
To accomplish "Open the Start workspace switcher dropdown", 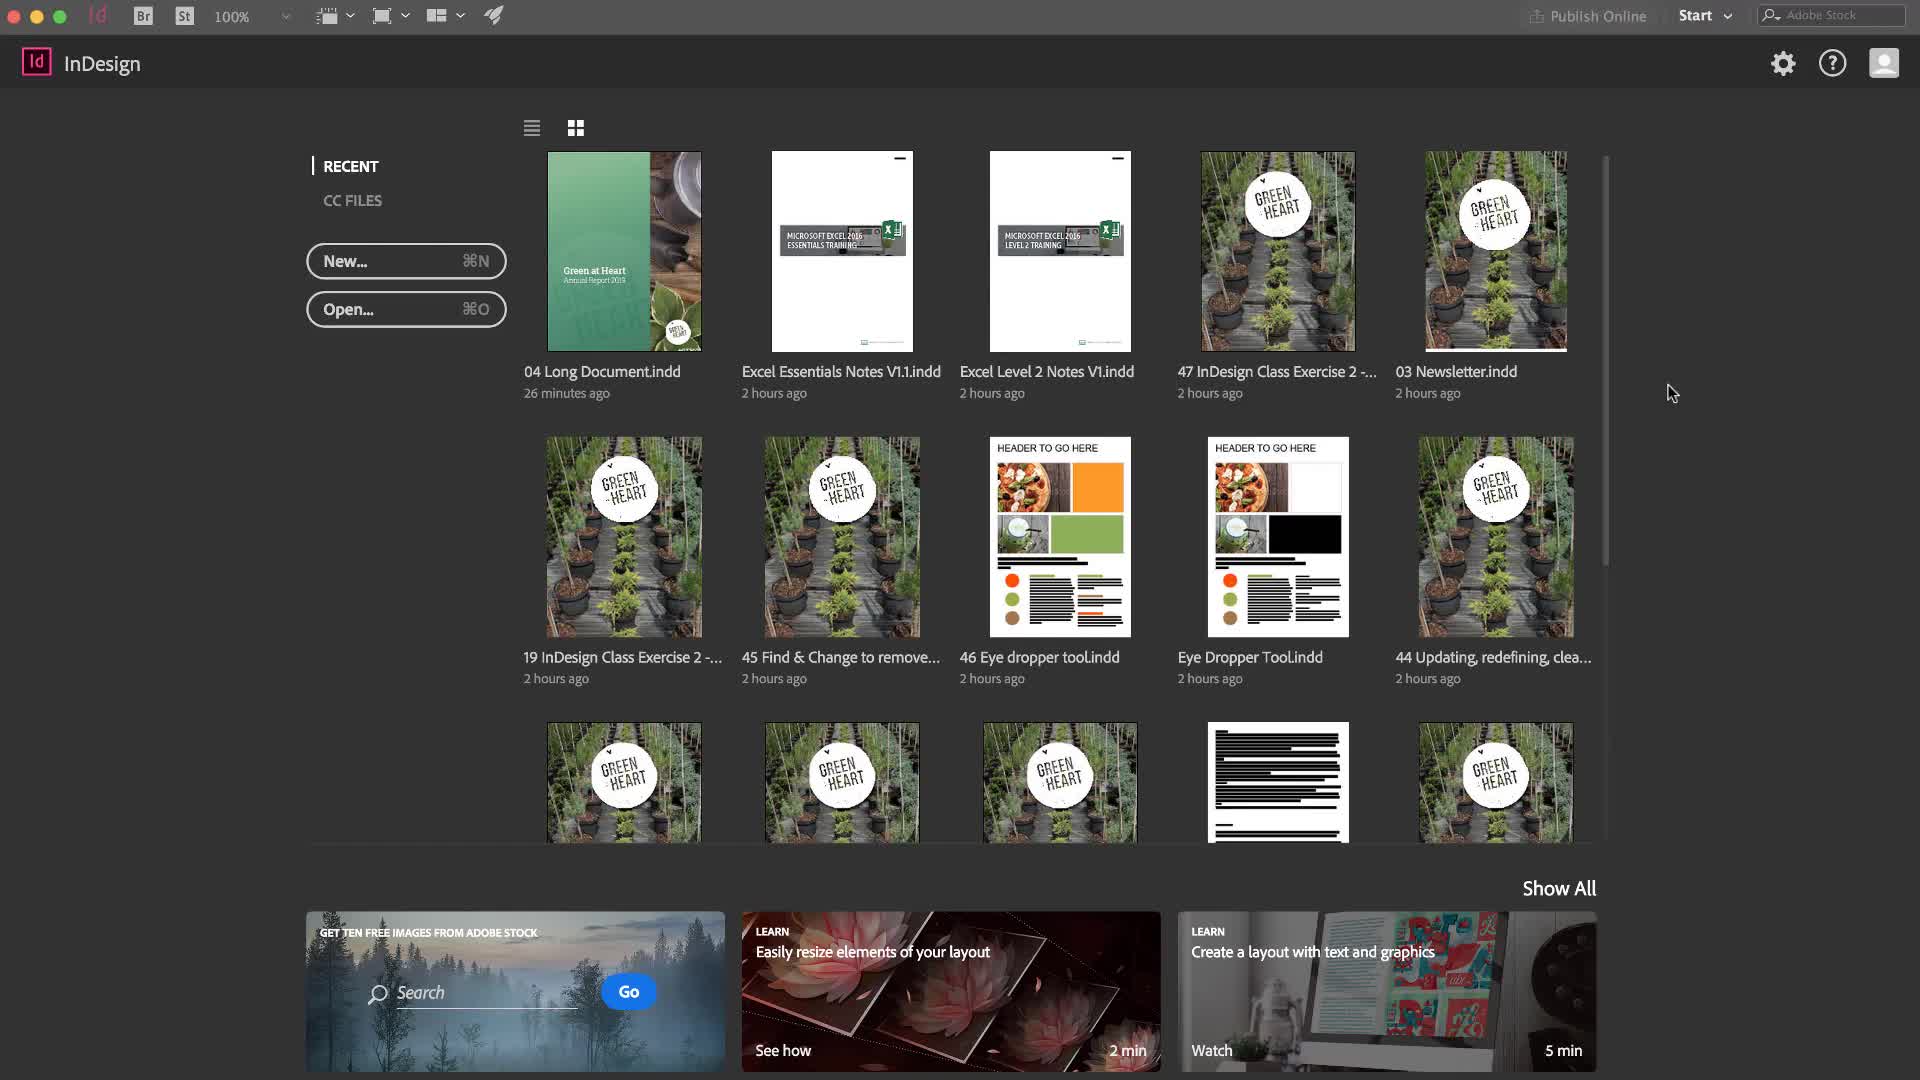I will tap(1705, 16).
